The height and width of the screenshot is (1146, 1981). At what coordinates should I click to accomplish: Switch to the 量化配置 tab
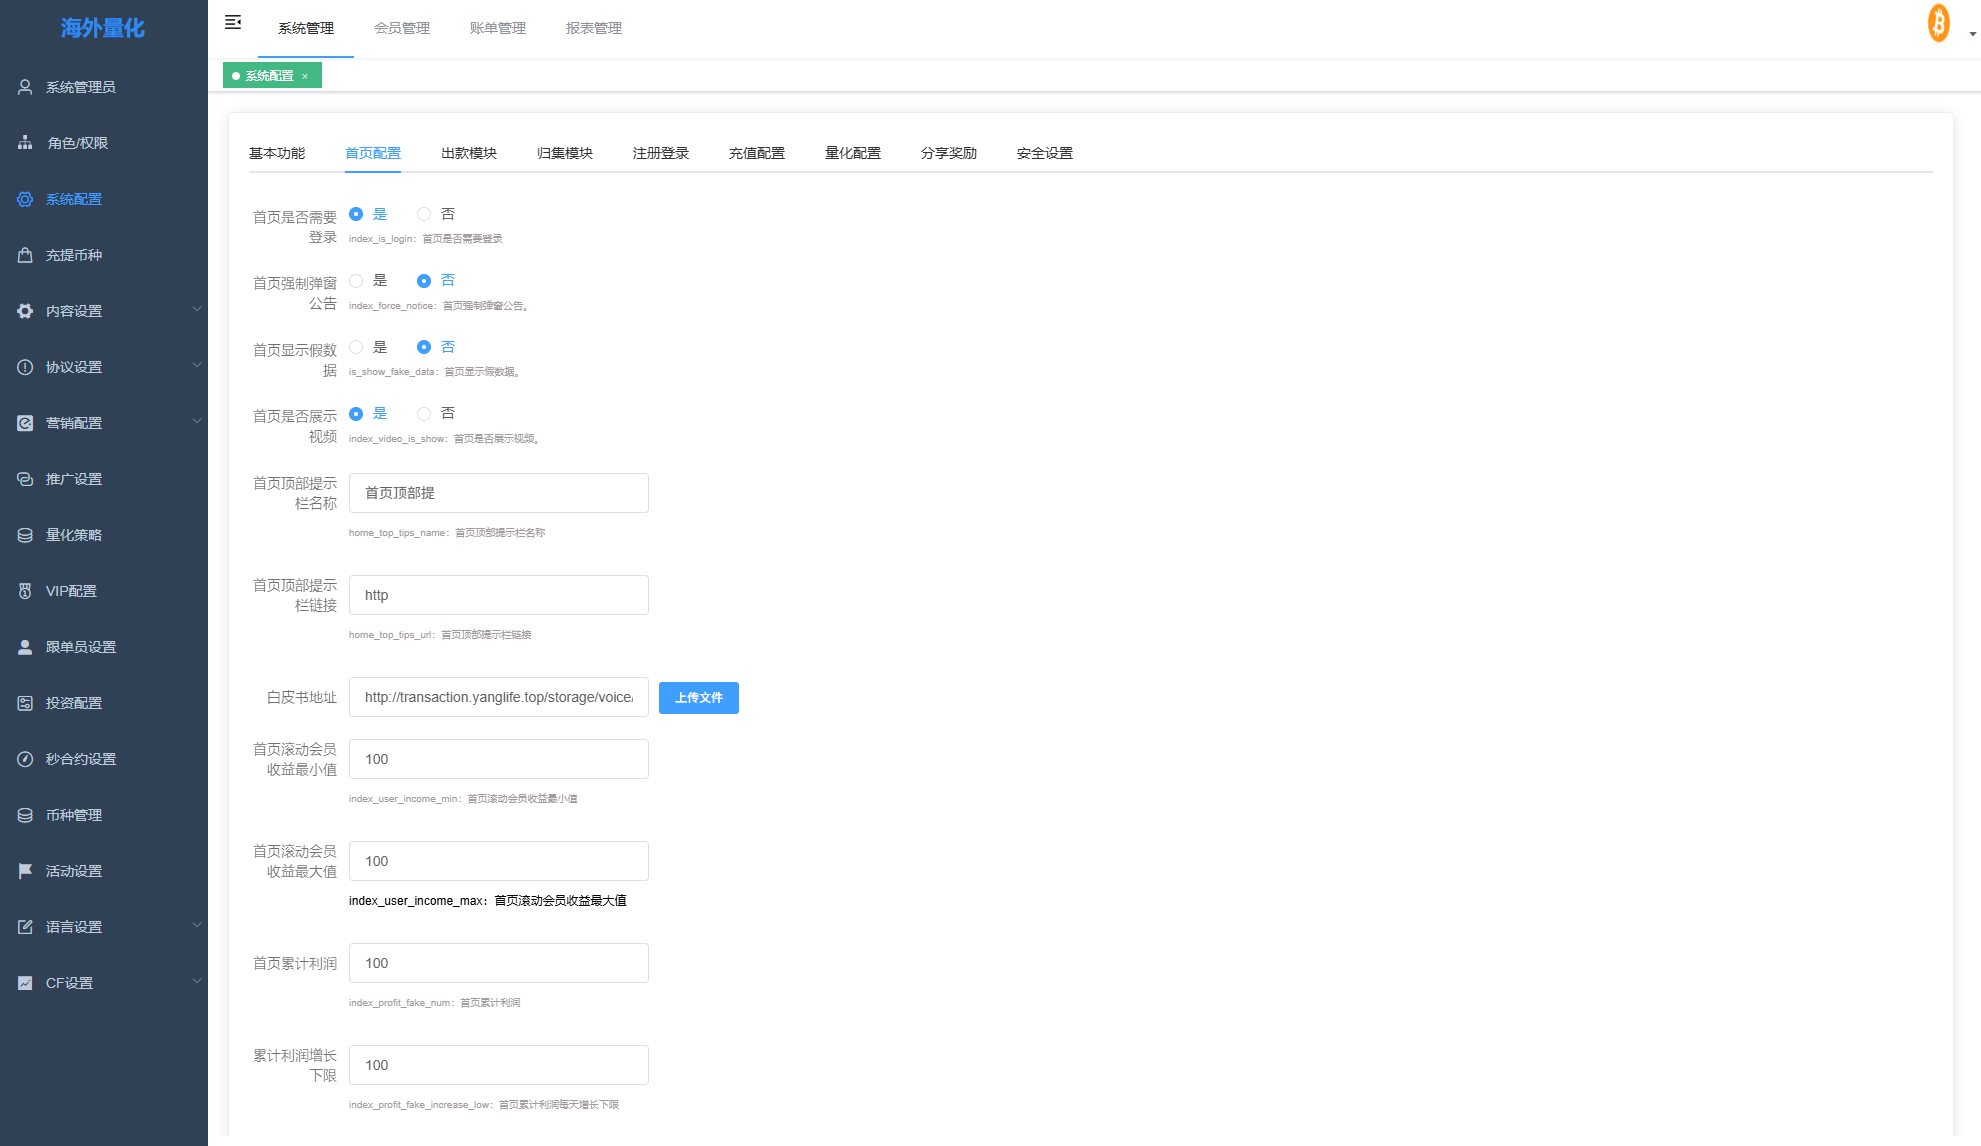pyautogui.click(x=853, y=153)
